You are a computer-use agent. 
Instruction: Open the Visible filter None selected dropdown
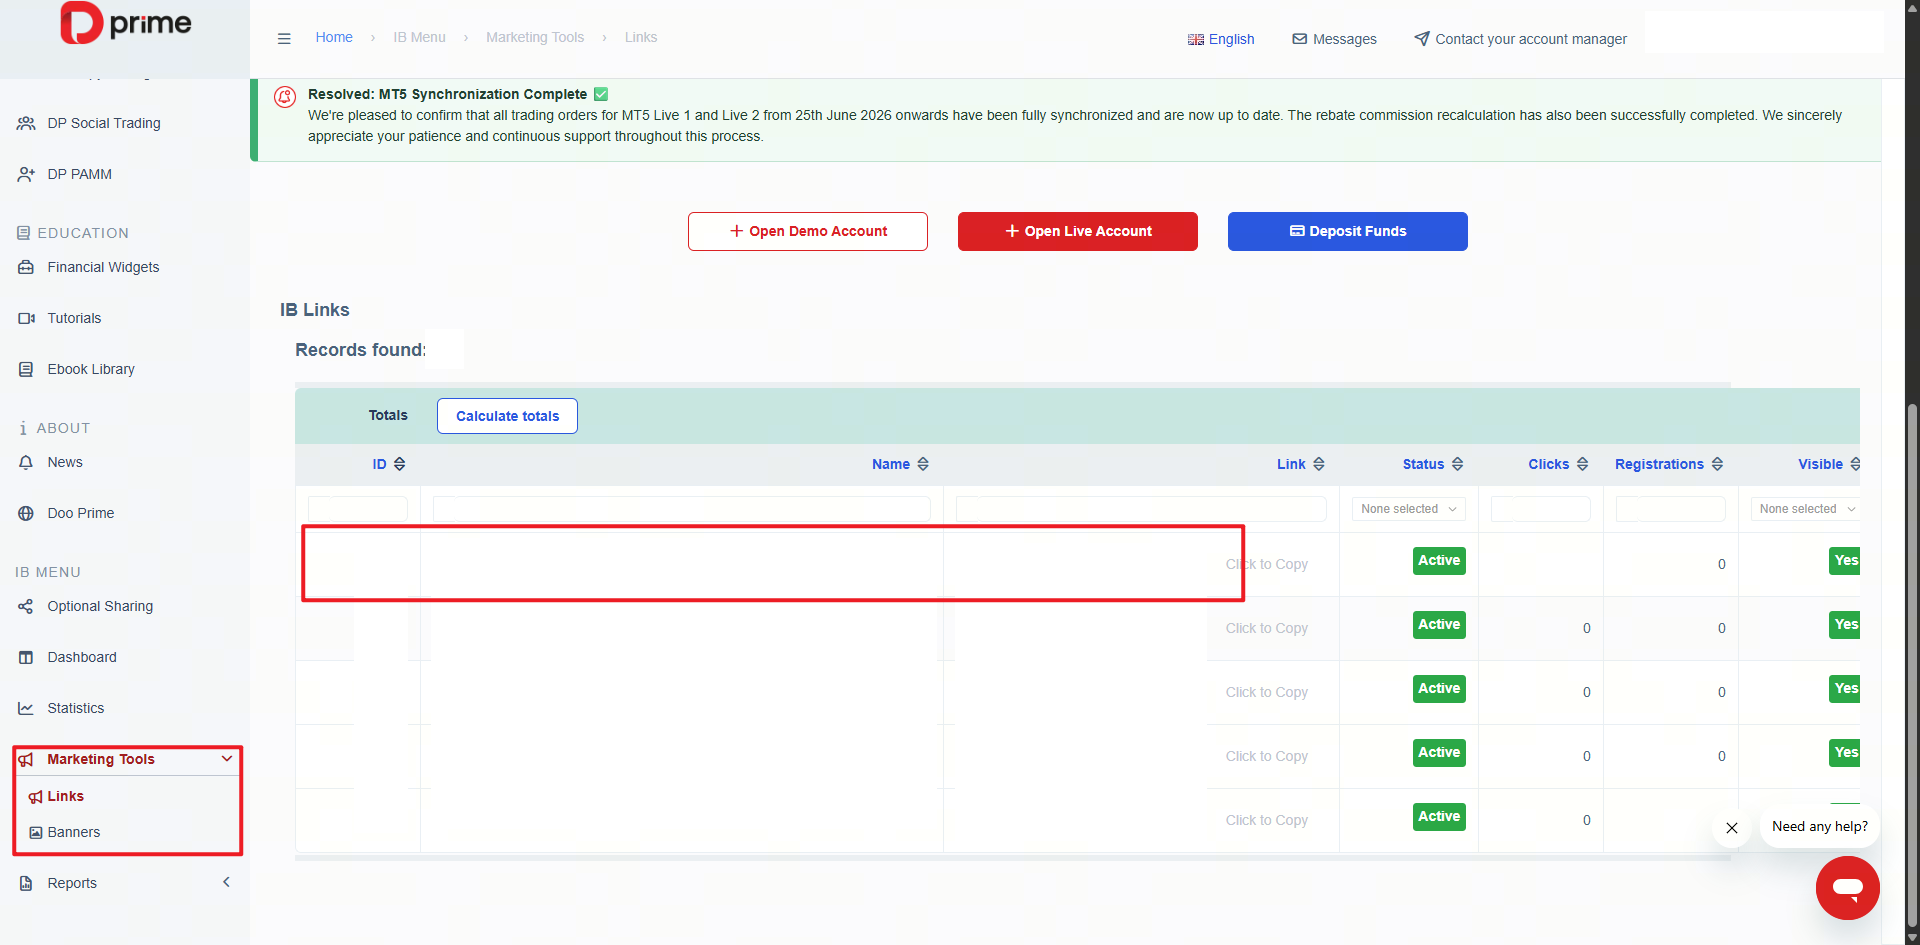pos(1806,509)
